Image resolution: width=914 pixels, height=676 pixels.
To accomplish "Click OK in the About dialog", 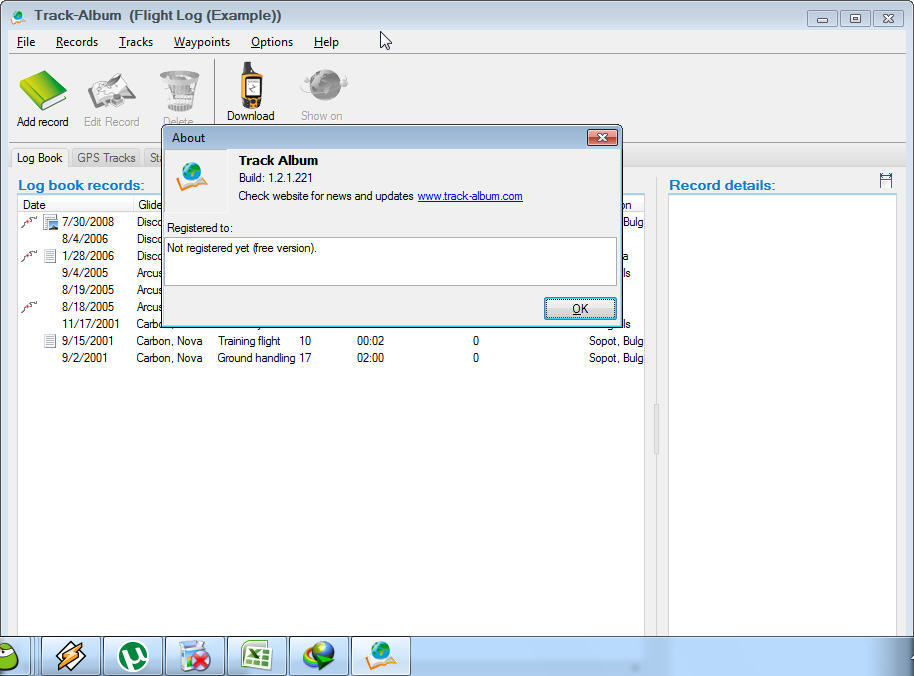I will (580, 309).
